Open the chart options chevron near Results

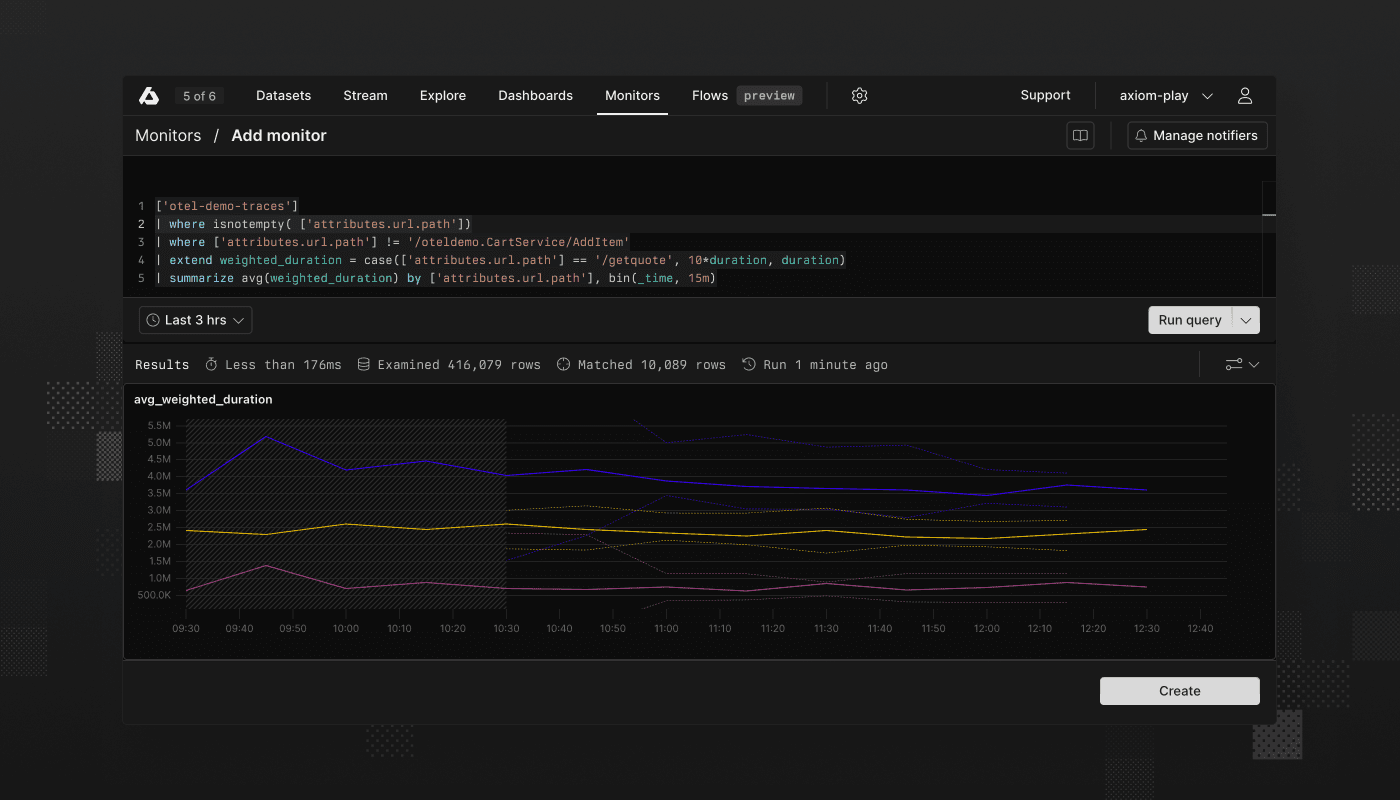1253,364
